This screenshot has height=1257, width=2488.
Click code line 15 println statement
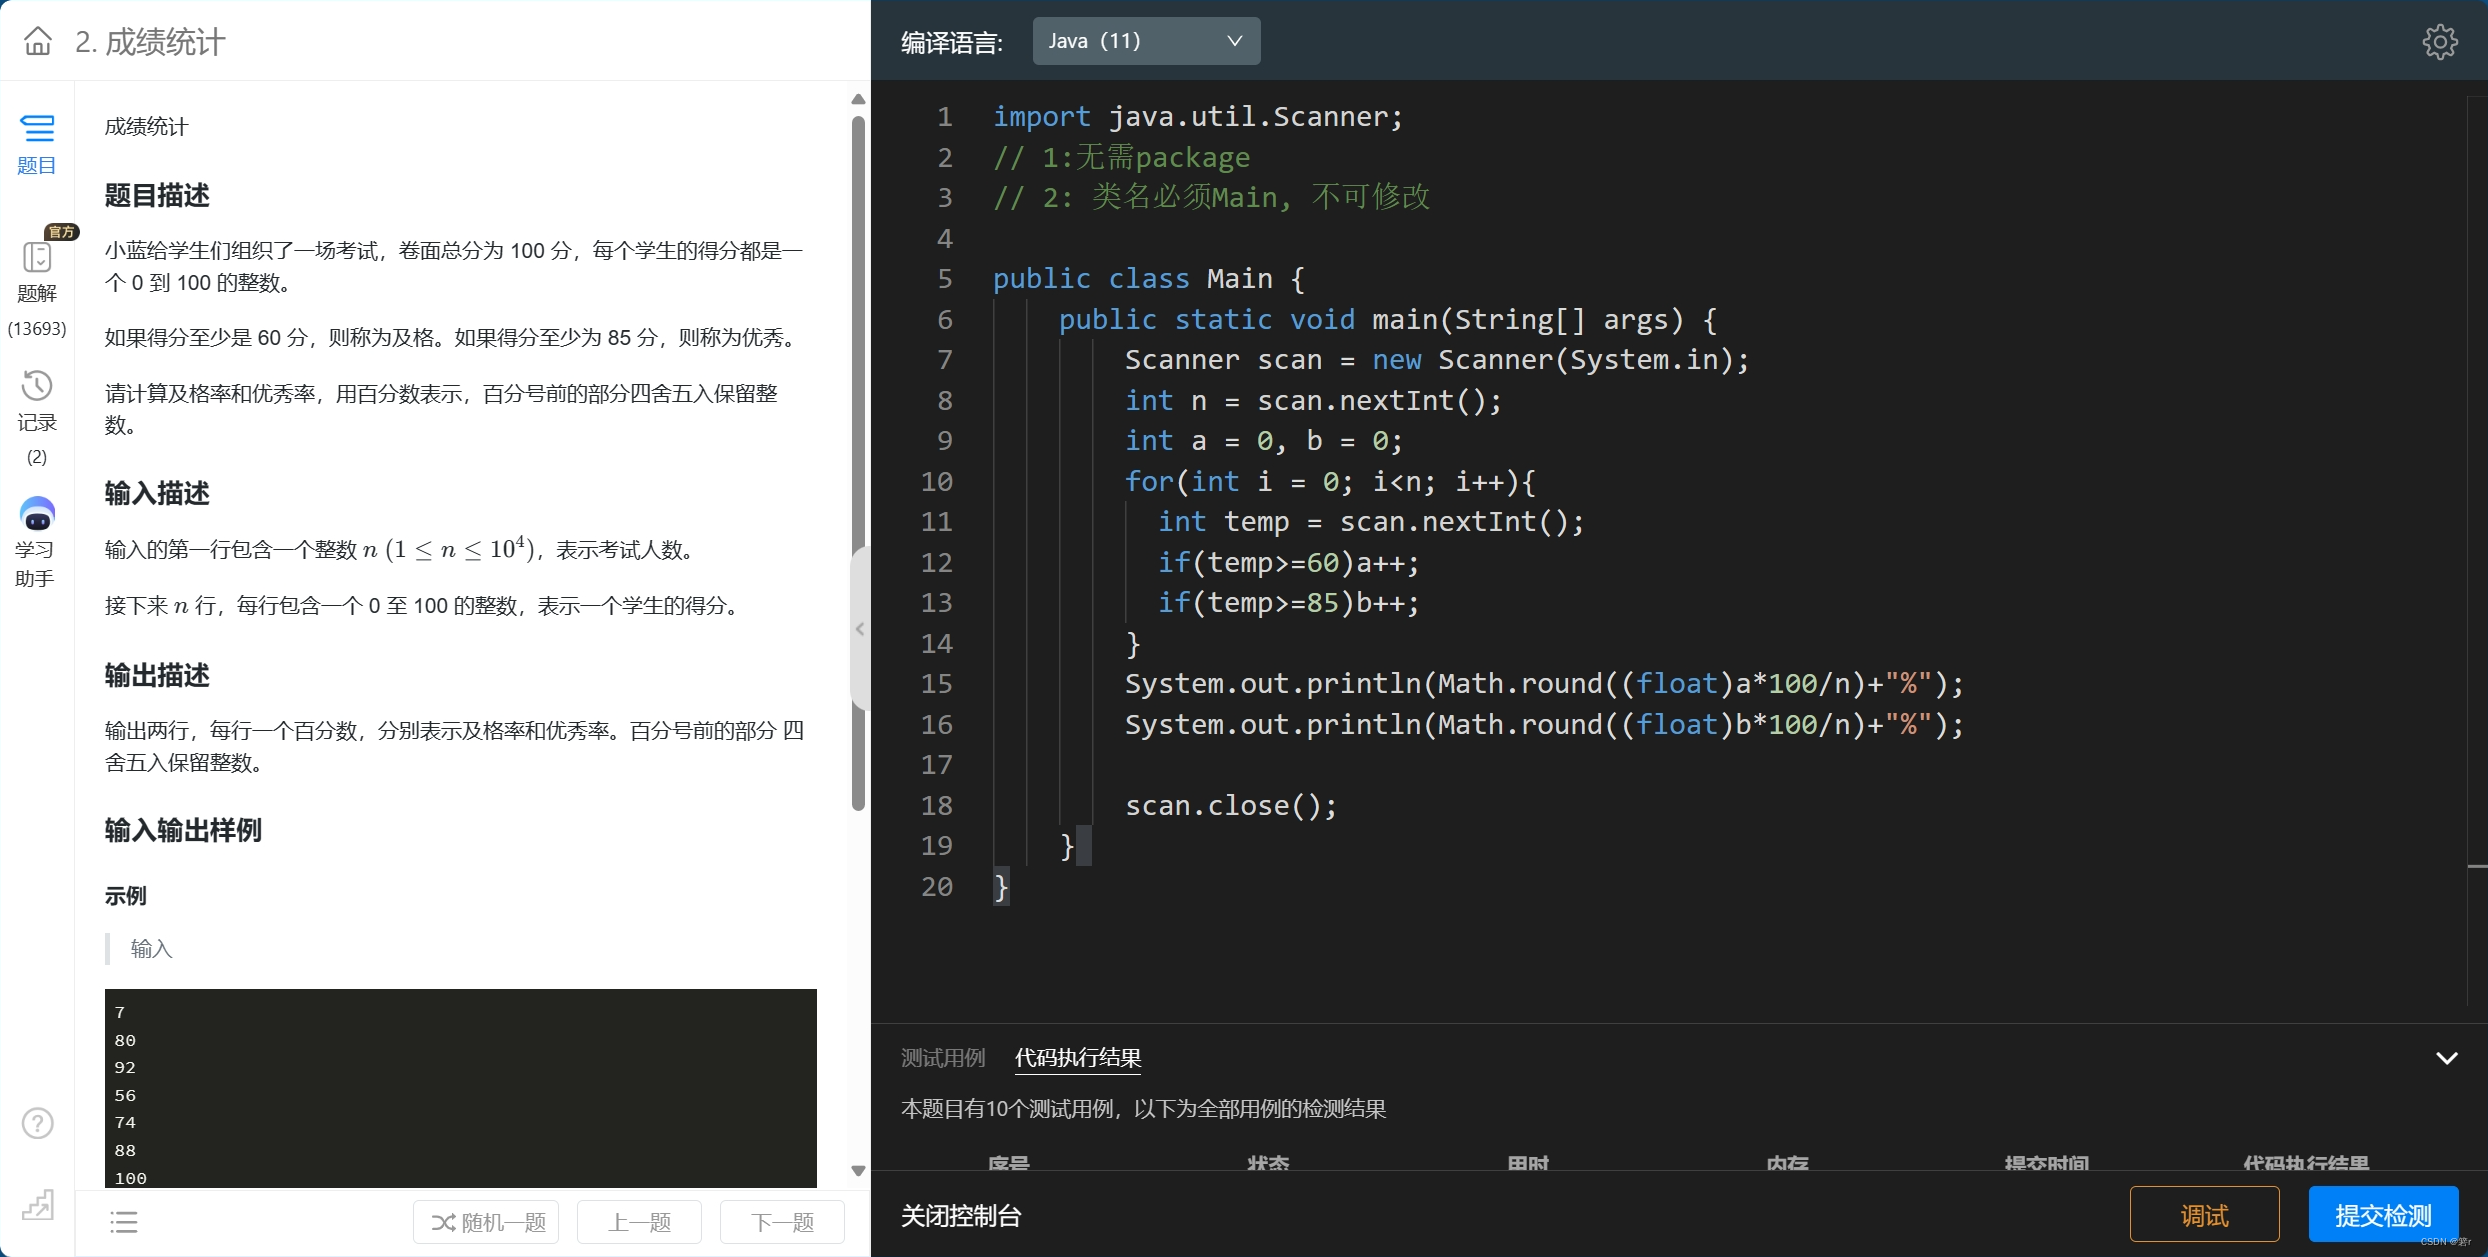pyautogui.click(x=1544, y=684)
